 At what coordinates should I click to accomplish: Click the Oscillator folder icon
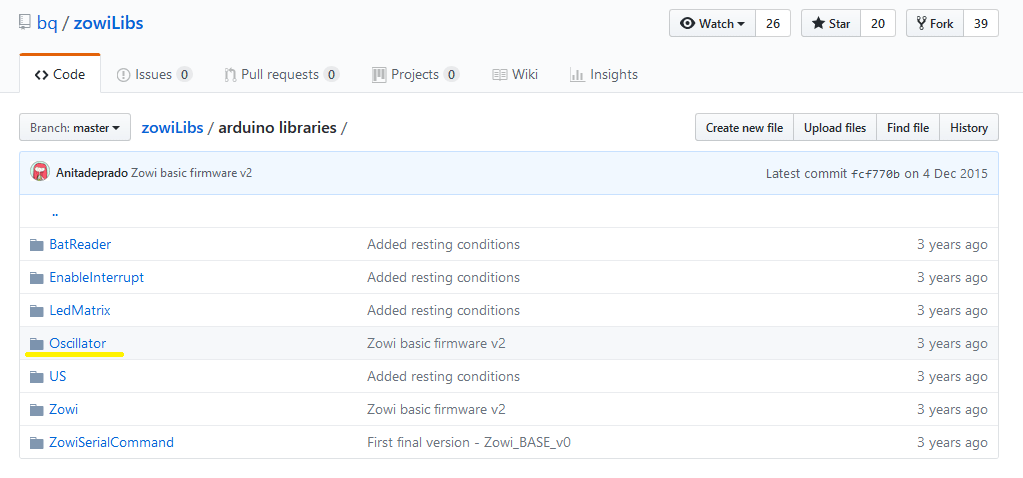37,343
